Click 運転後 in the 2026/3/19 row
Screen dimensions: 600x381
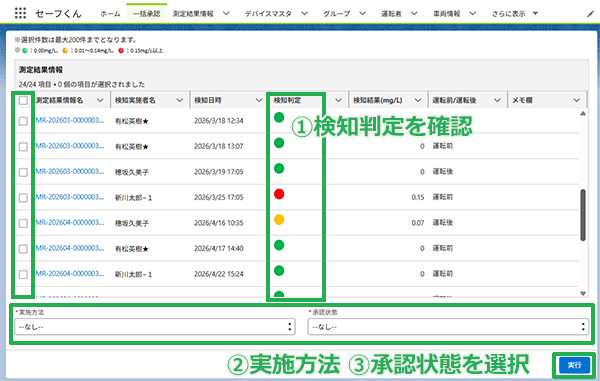(442, 172)
